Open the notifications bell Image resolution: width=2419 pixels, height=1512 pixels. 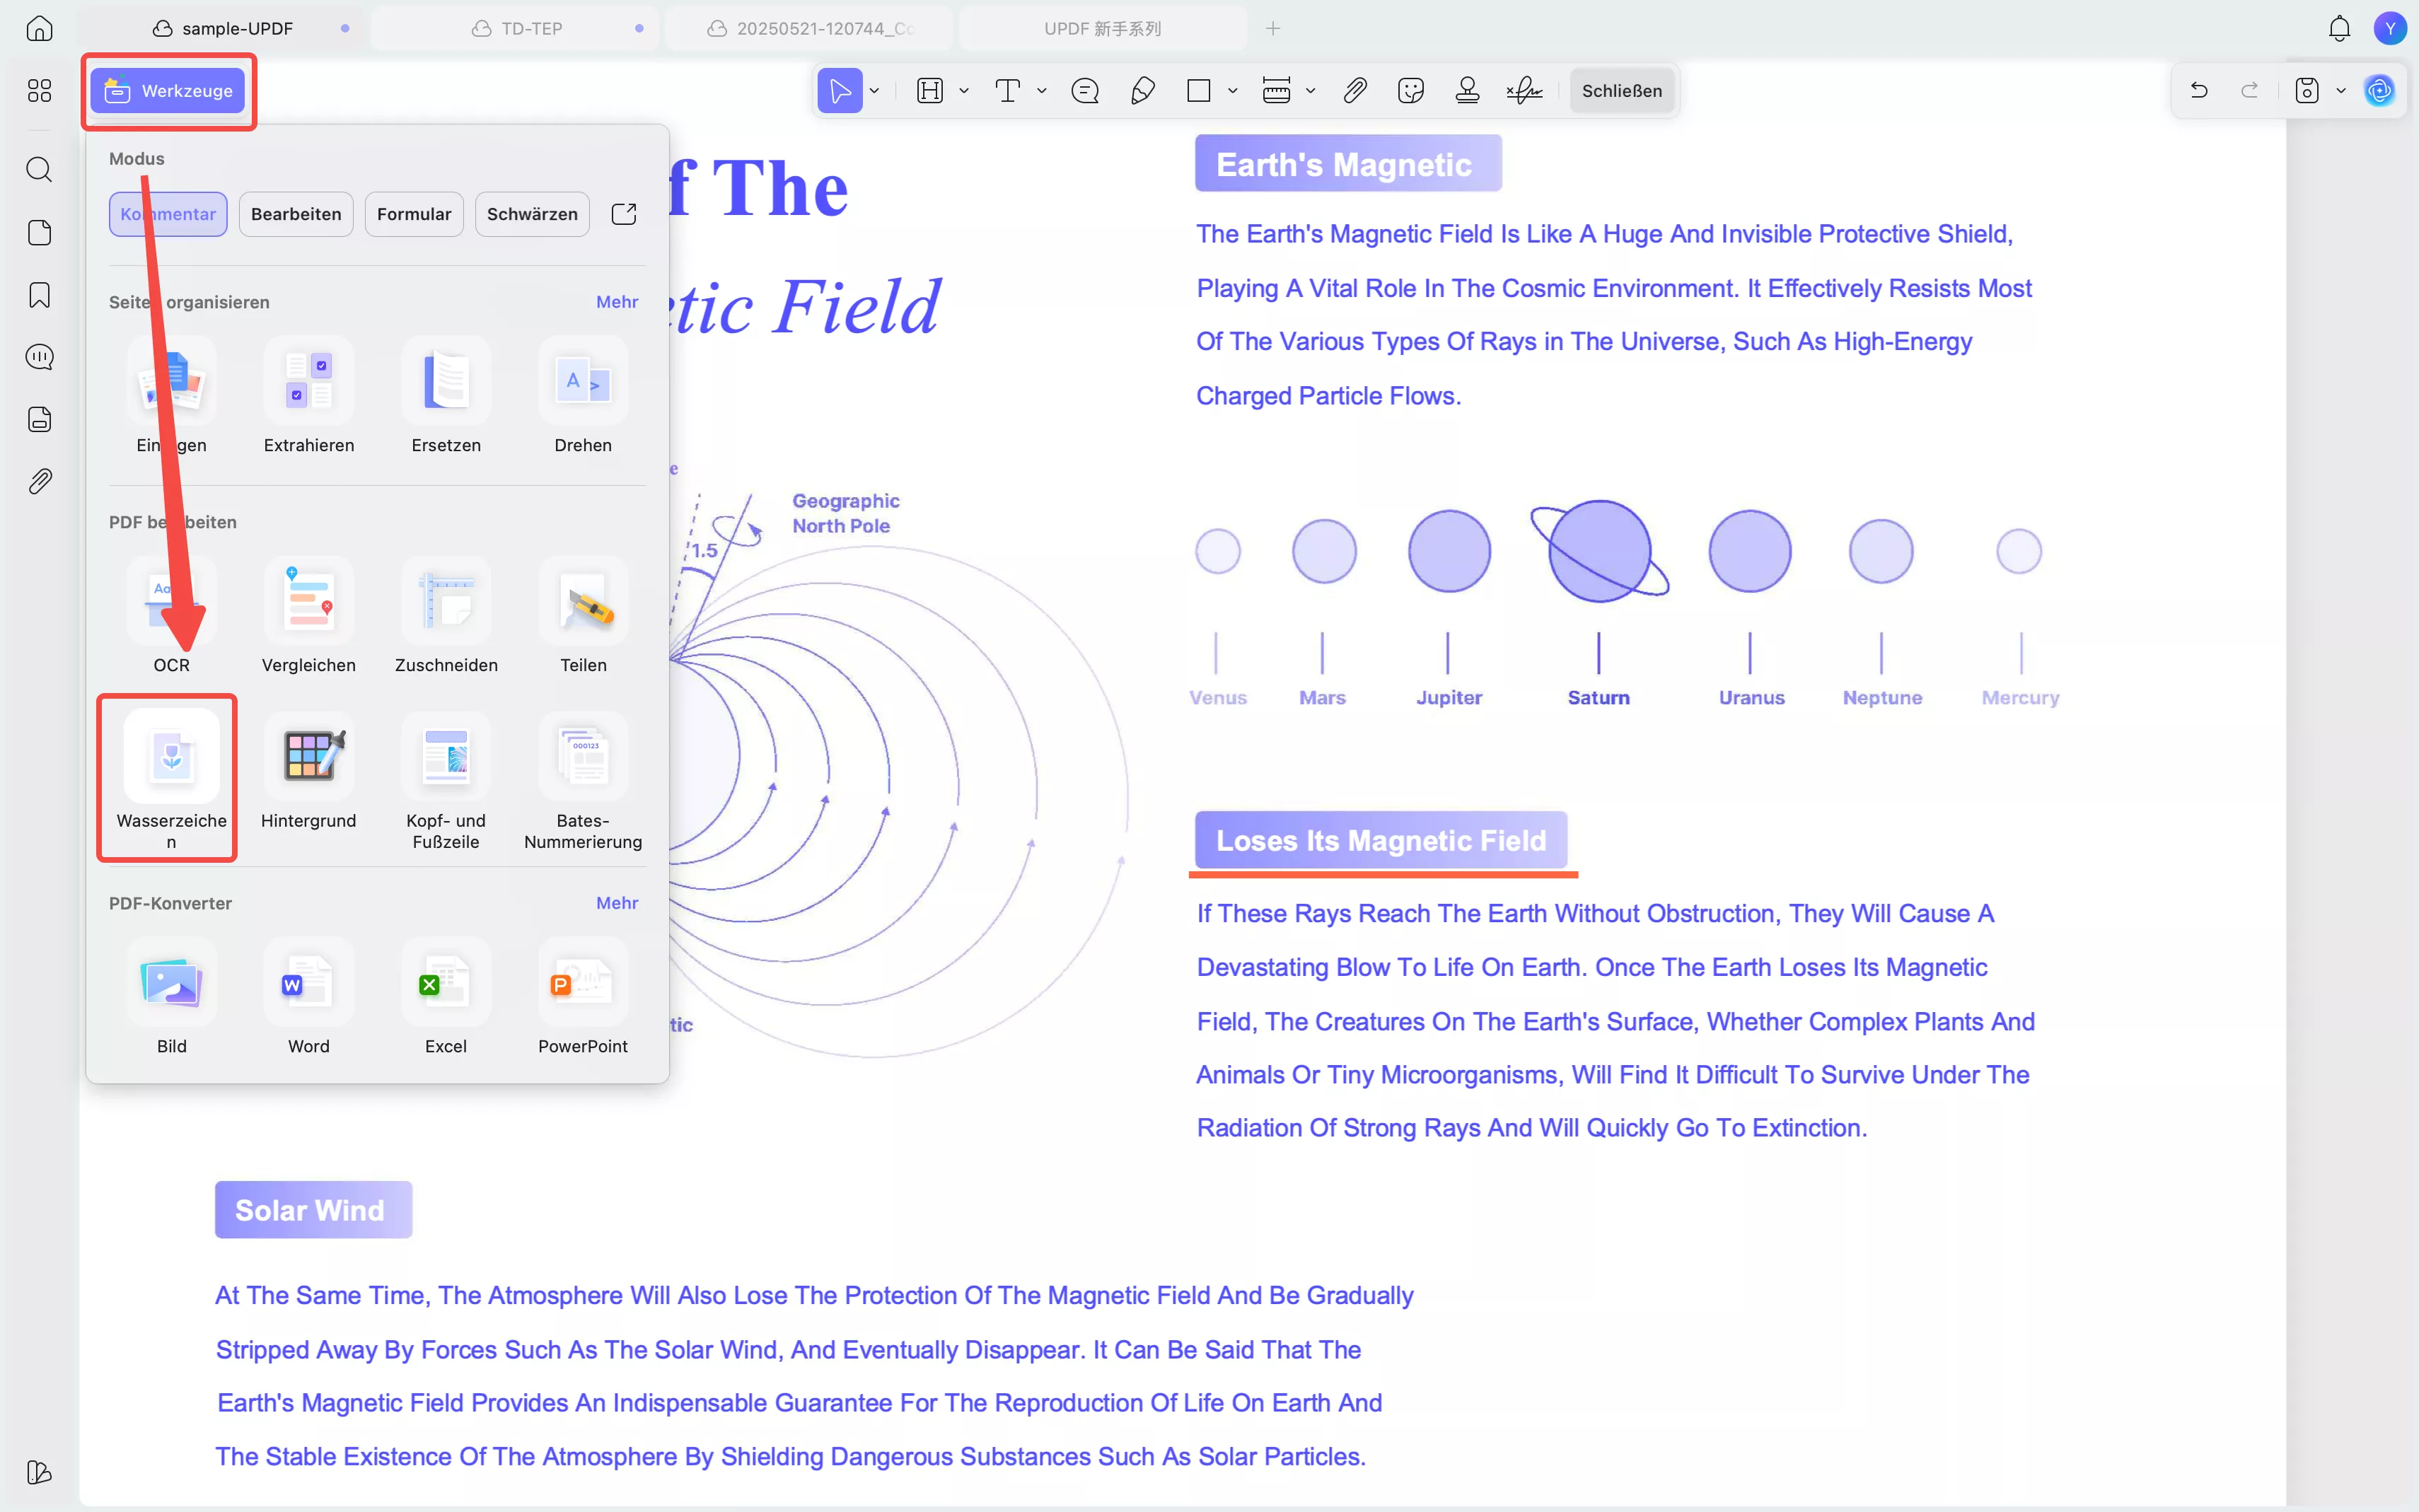2339,28
